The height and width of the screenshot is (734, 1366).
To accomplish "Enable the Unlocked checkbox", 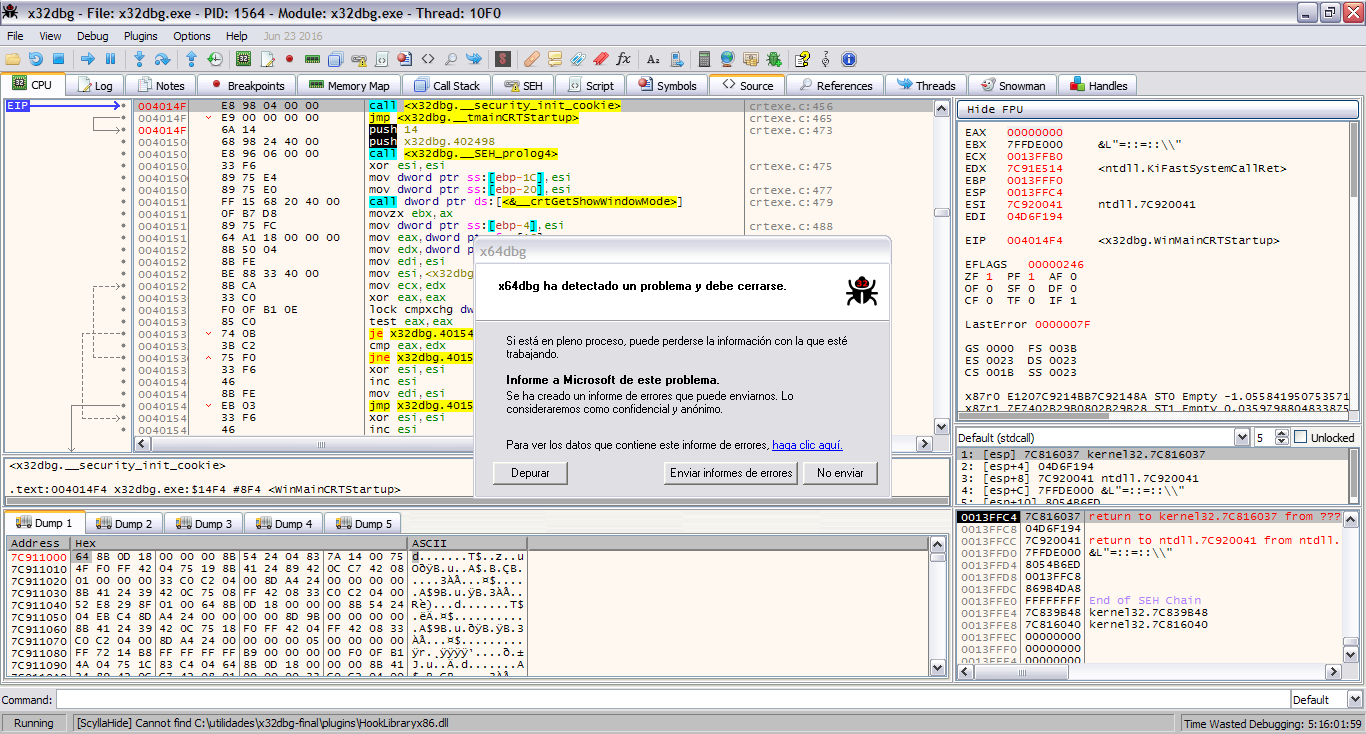I will click(1301, 437).
